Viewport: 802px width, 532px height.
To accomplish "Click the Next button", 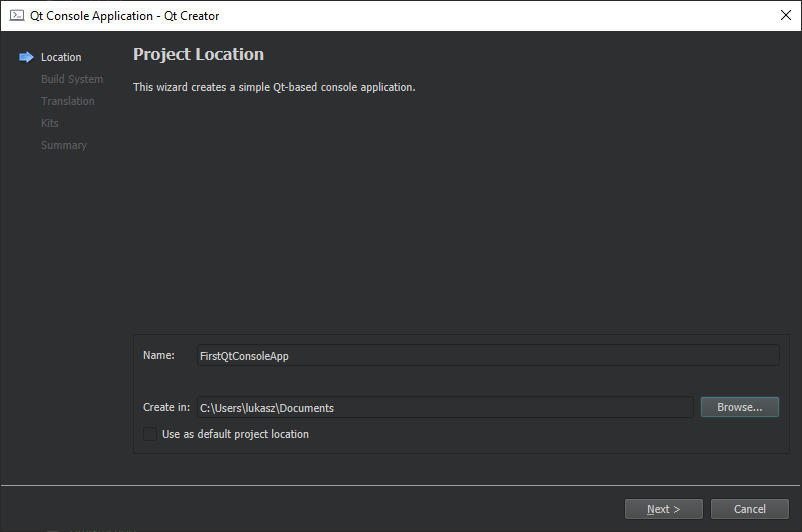I will (663, 509).
